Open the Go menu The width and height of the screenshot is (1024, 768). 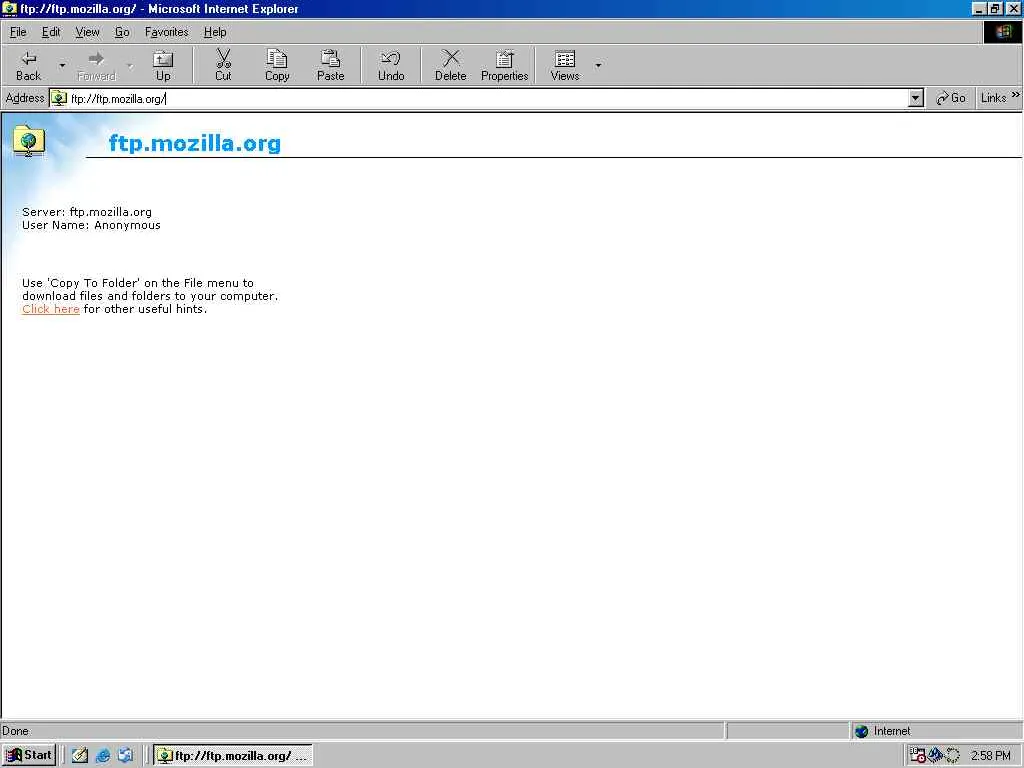pyautogui.click(x=122, y=32)
